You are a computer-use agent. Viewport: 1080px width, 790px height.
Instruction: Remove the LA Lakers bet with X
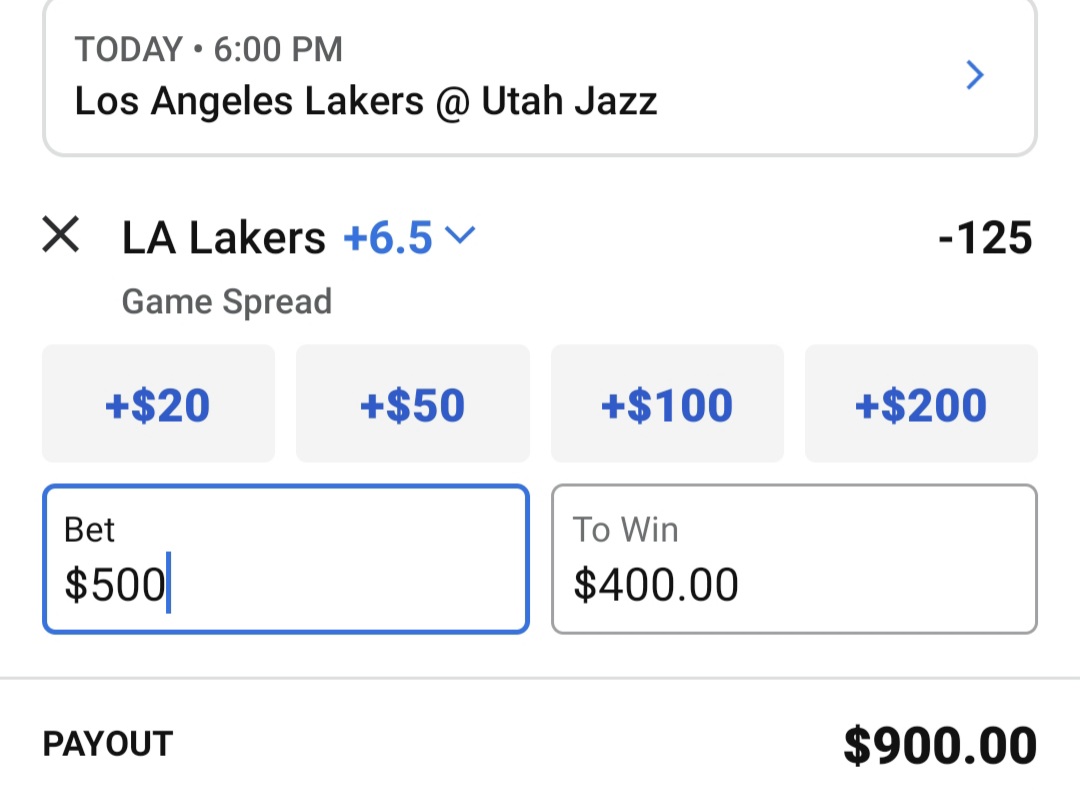click(x=61, y=236)
